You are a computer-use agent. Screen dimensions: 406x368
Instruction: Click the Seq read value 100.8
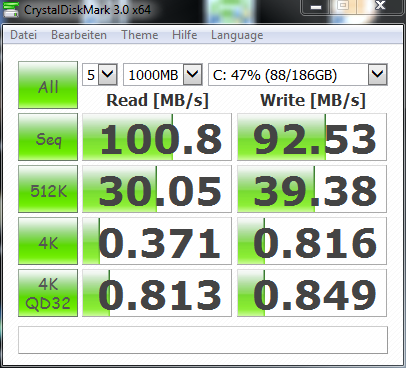point(157,137)
